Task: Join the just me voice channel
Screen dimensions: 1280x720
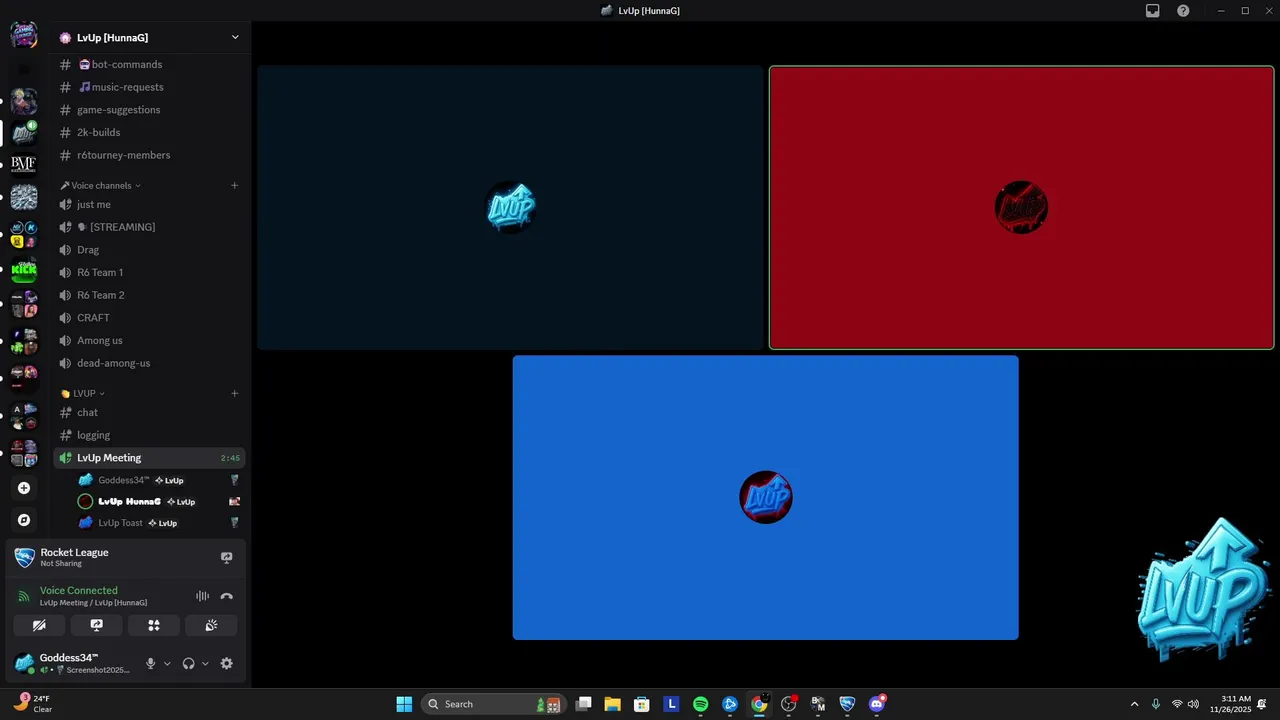Action: (149, 204)
